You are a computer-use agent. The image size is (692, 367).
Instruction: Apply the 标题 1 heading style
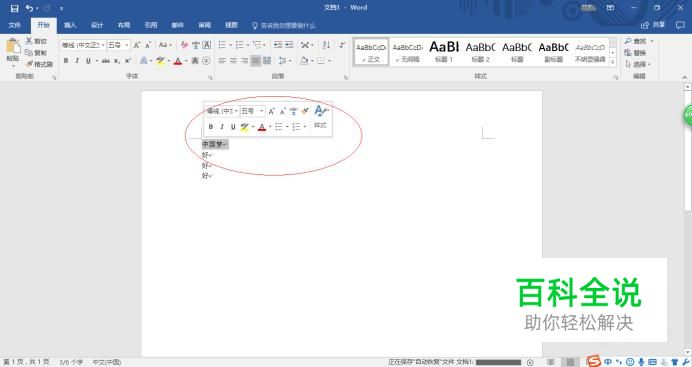tap(444, 52)
